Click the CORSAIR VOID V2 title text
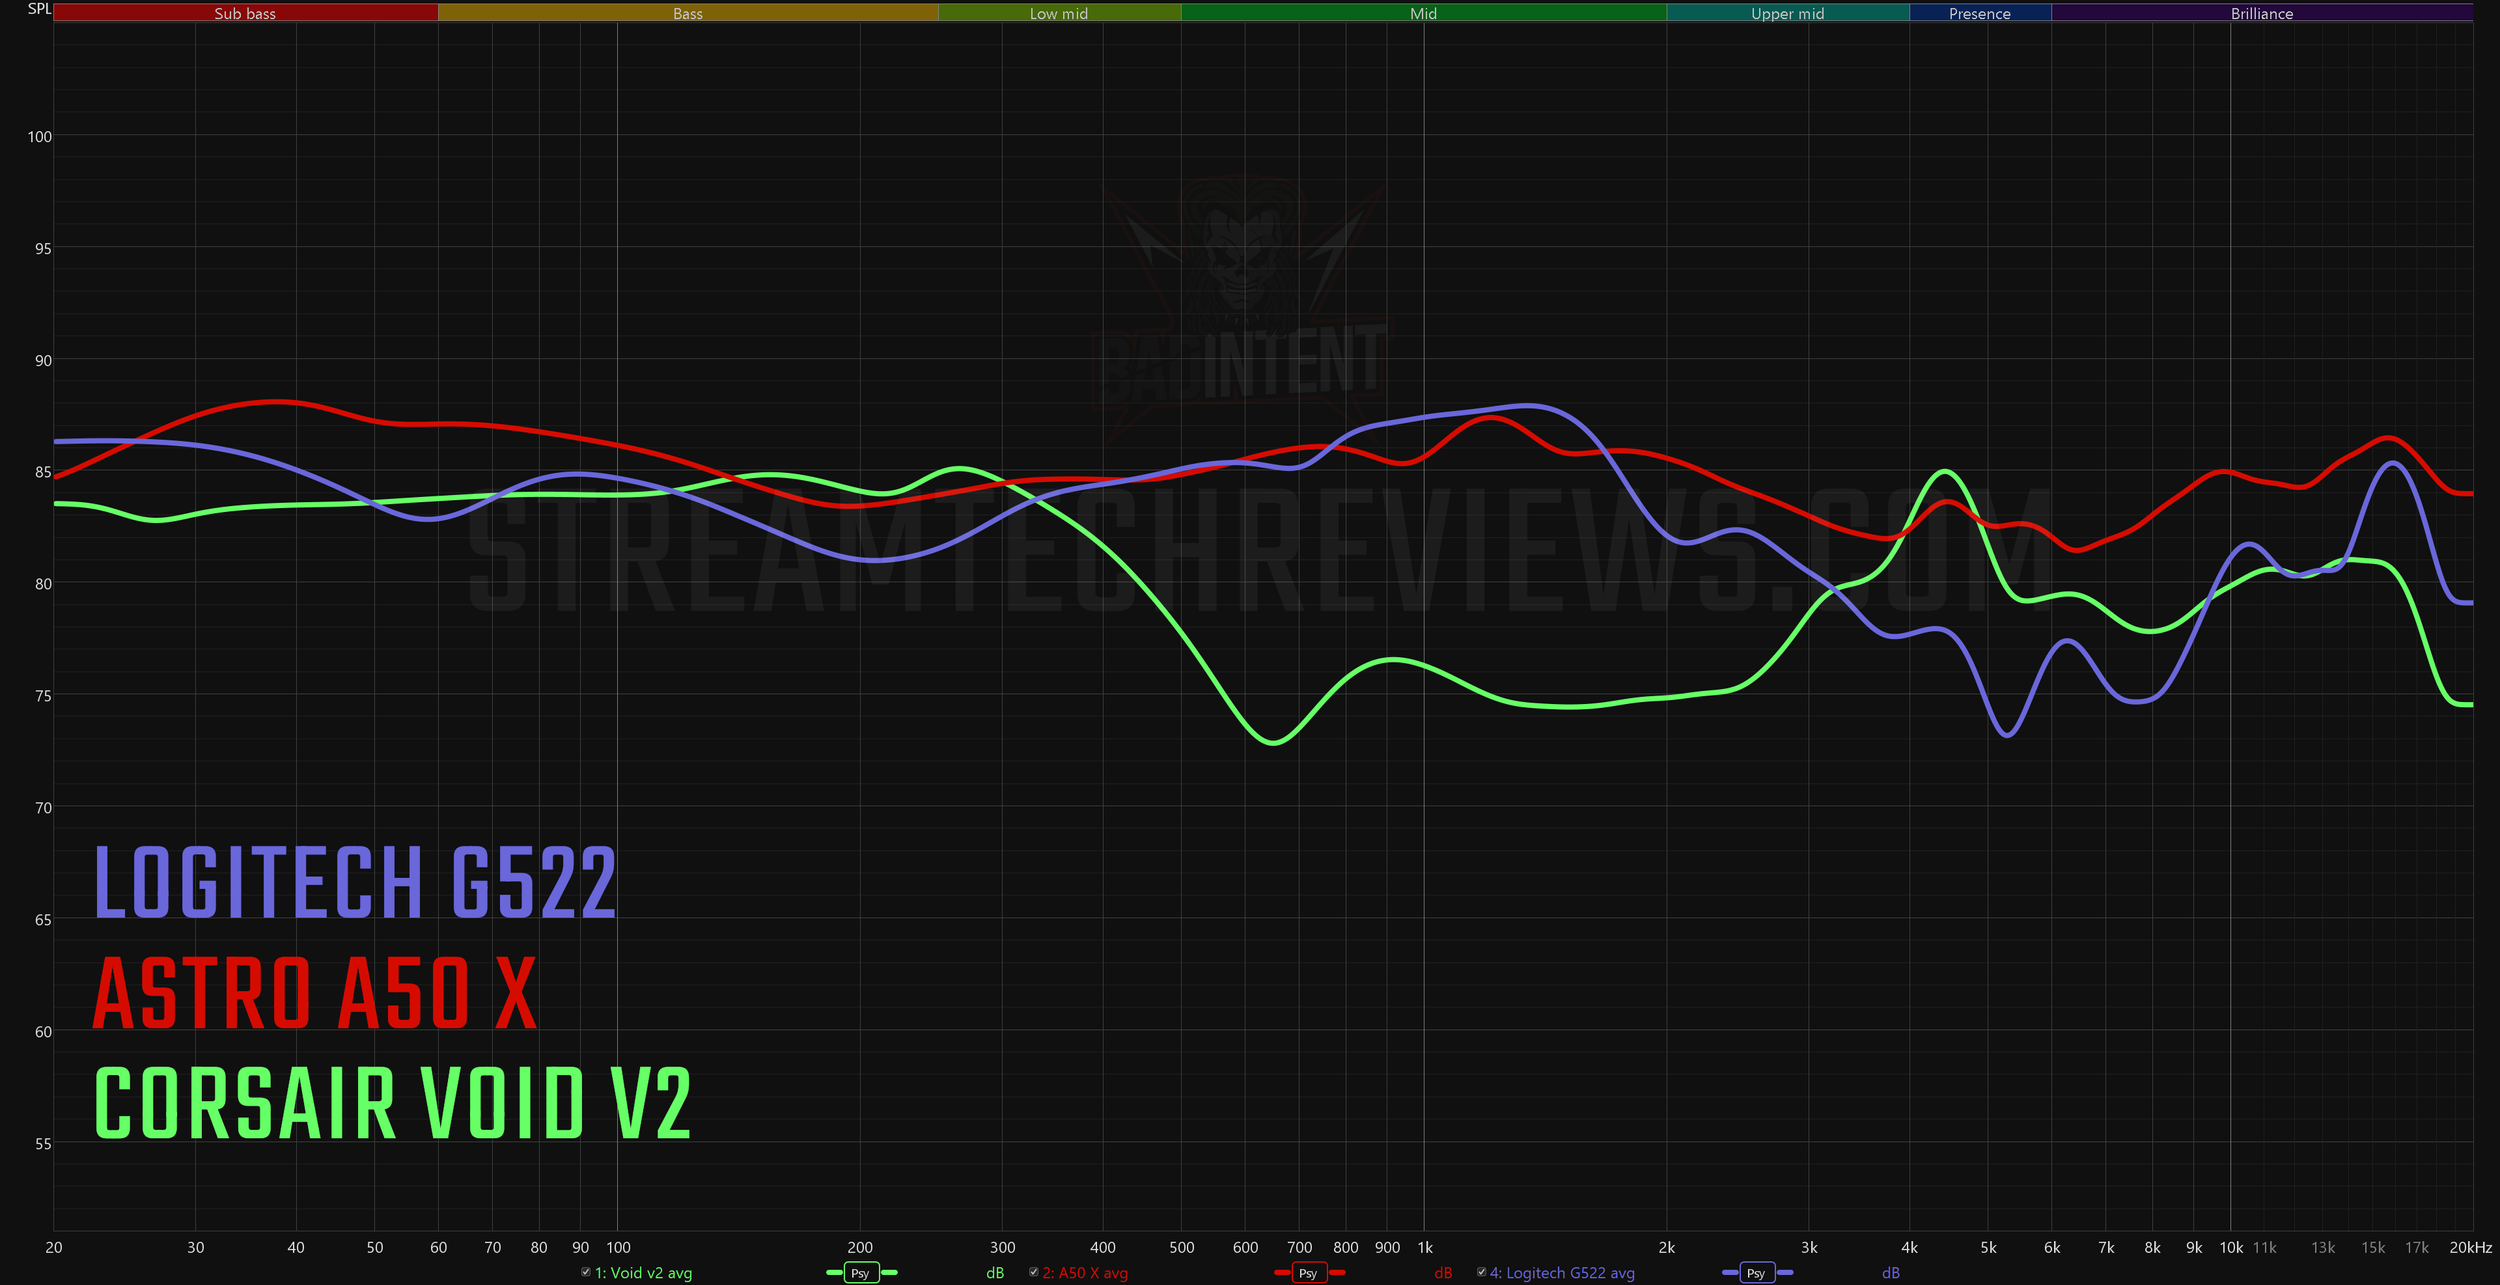Screen dimensions: 2500x1285 pyautogui.click(x=392, y=1102)
